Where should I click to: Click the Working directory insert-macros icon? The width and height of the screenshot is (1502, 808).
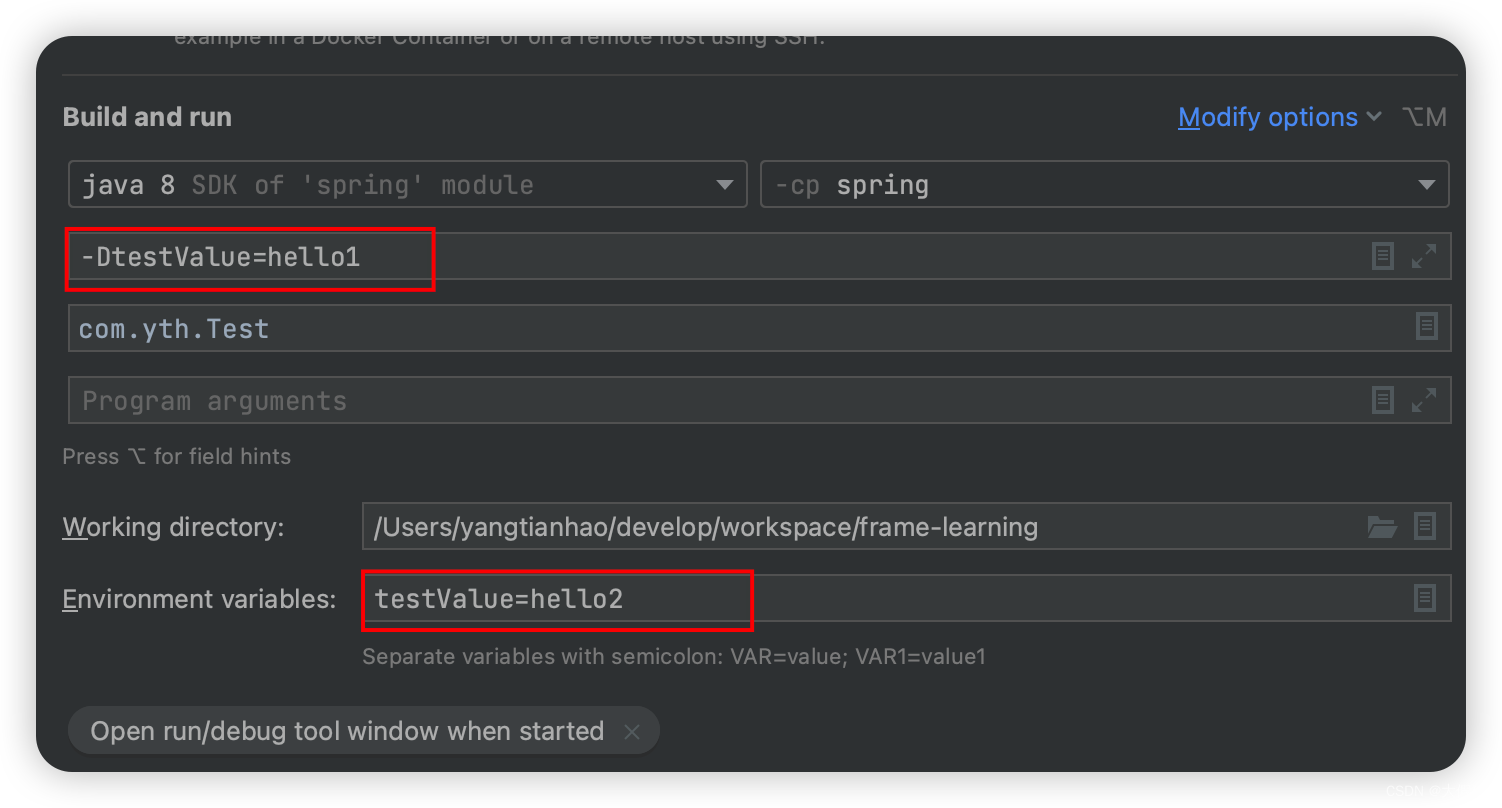coord(1425,526)
